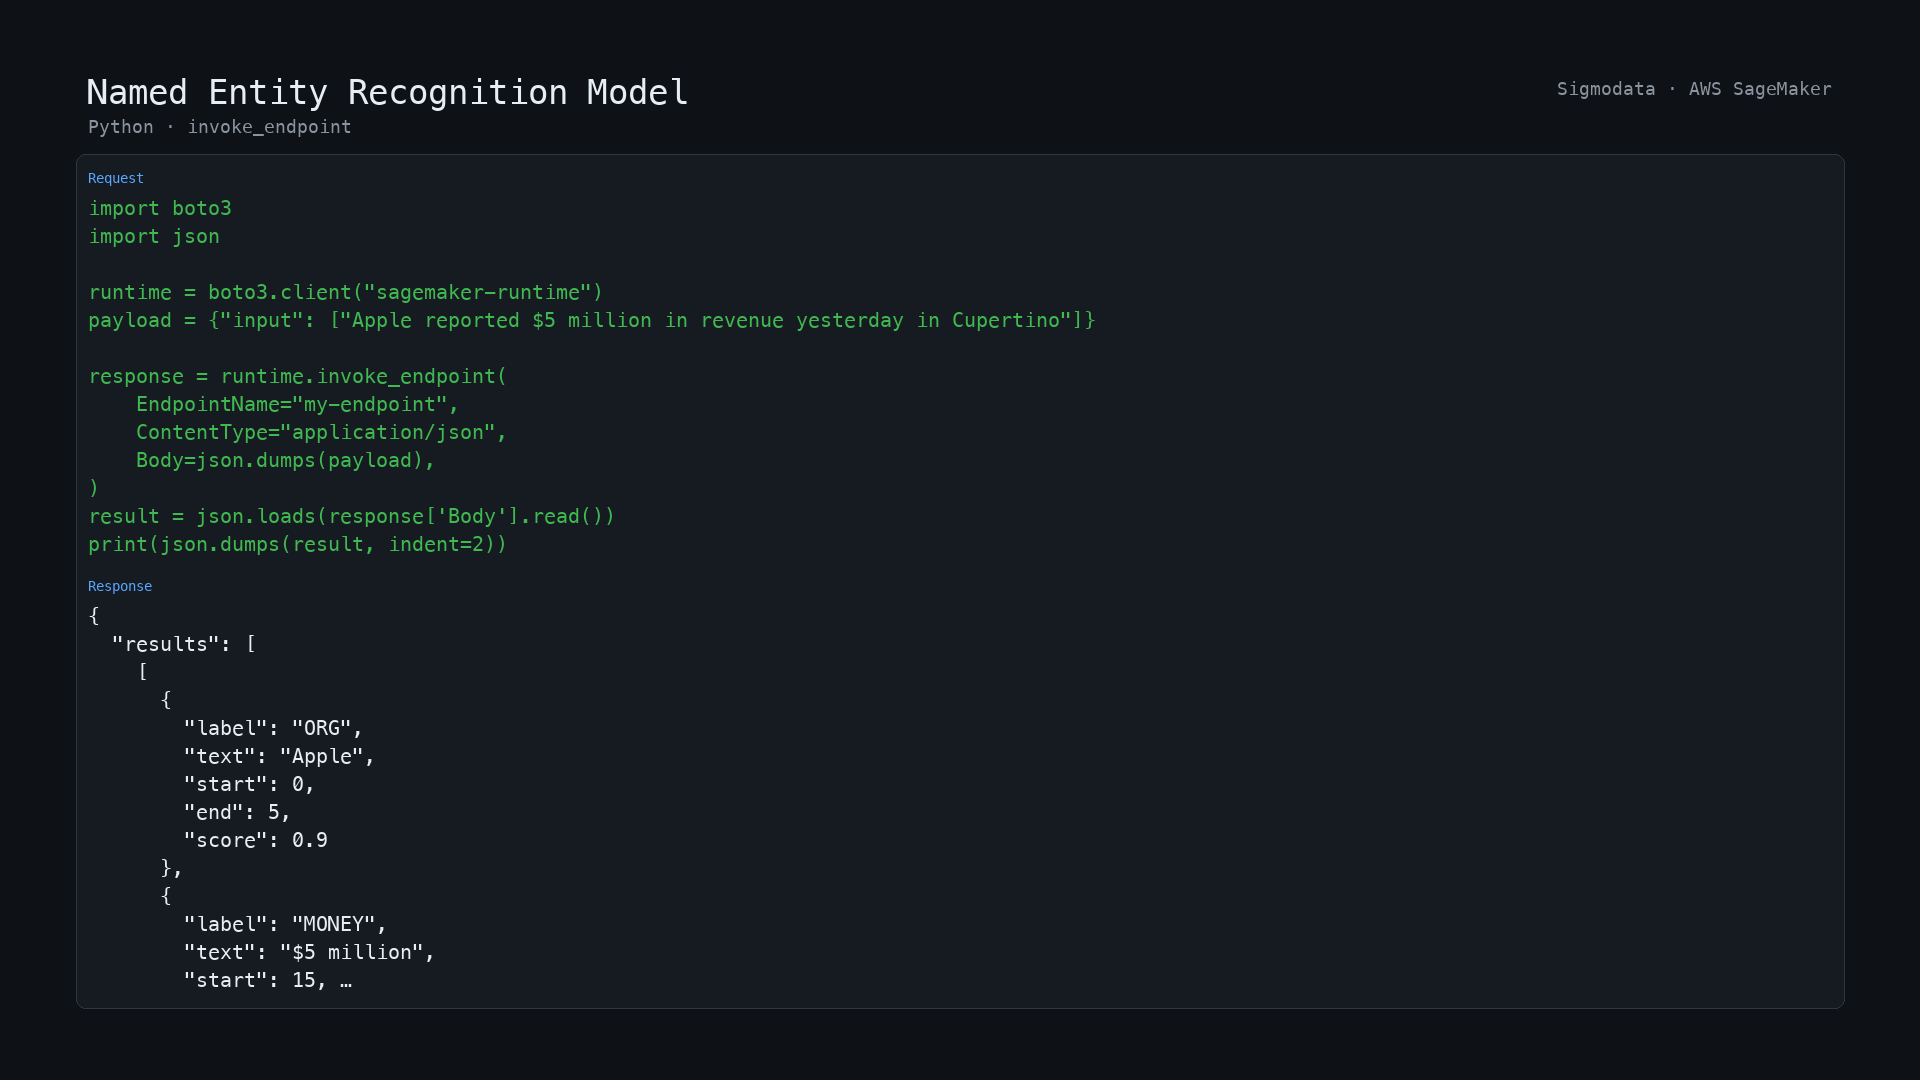Click the "label": "ORG" line
The image size is (1920, 1080).
point(273,728)
